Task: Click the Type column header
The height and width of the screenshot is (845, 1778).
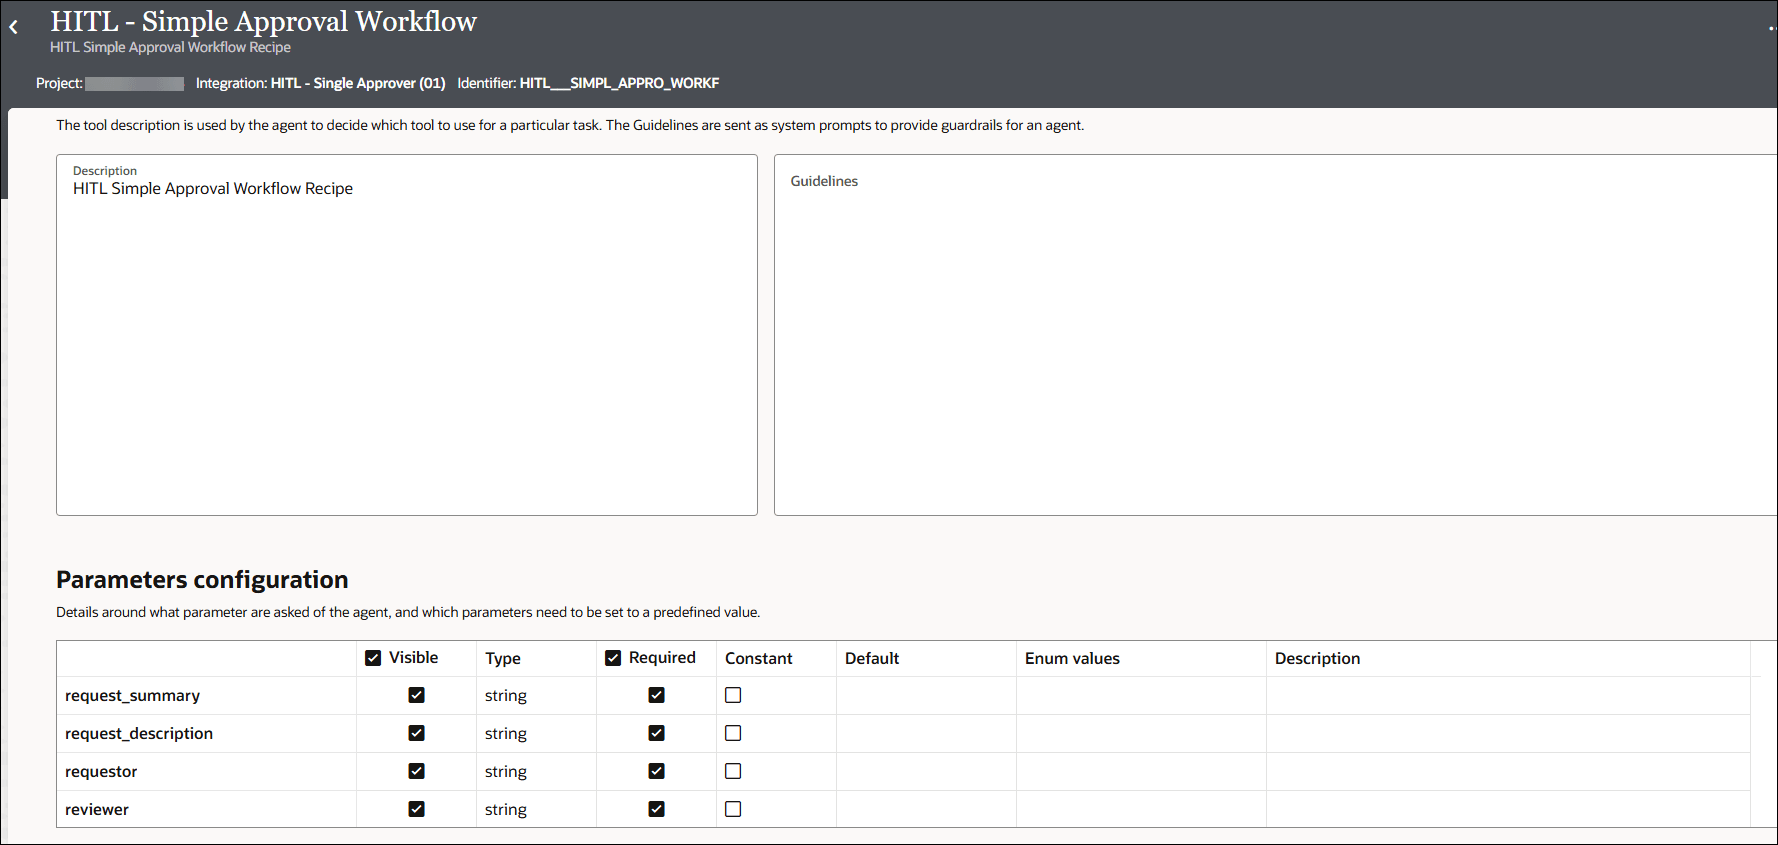Action: (503, 658)
